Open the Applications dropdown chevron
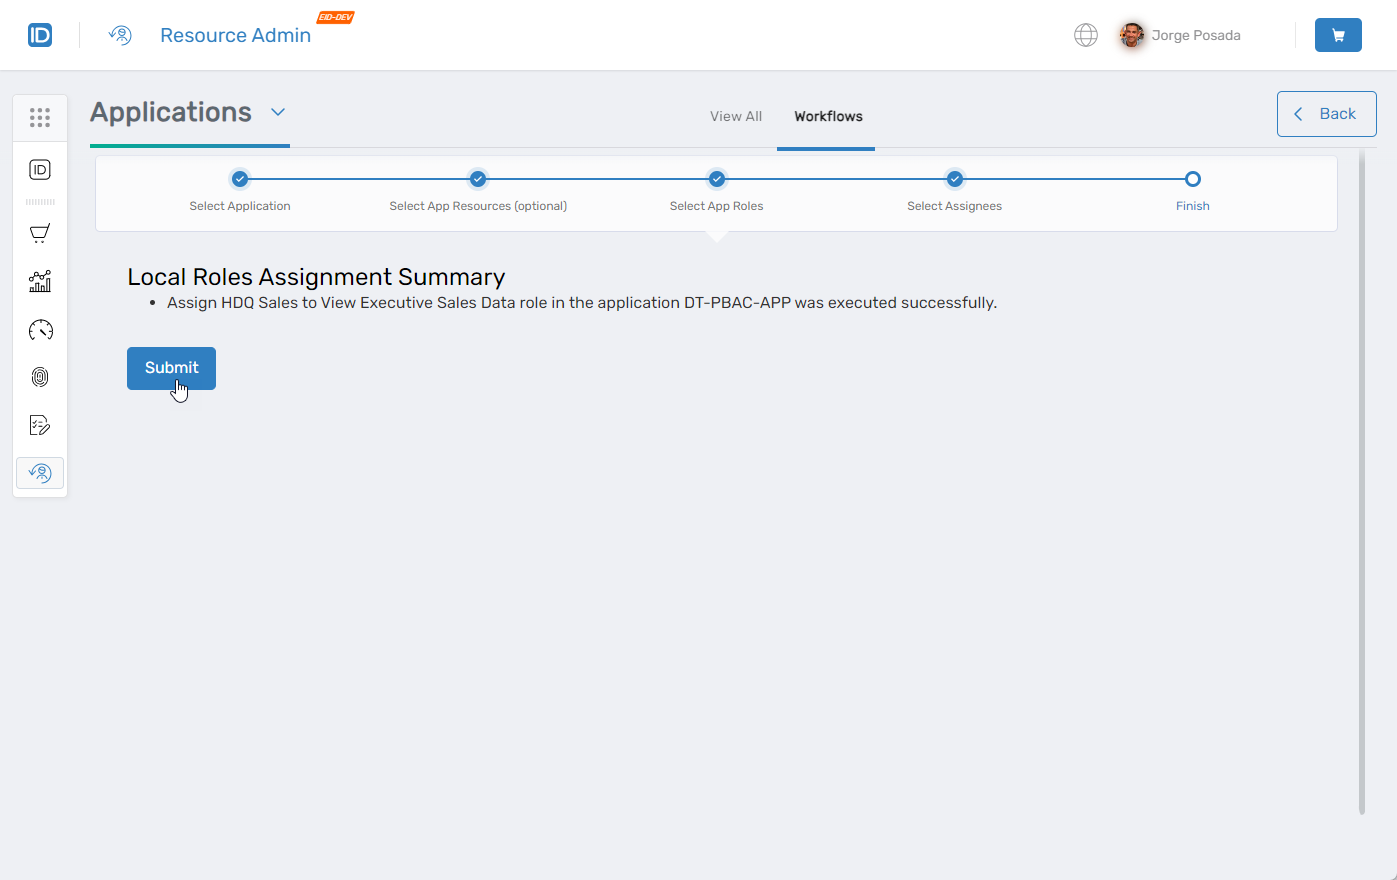The width and height of the screenshot is (1397, 880). click(278, 112)
